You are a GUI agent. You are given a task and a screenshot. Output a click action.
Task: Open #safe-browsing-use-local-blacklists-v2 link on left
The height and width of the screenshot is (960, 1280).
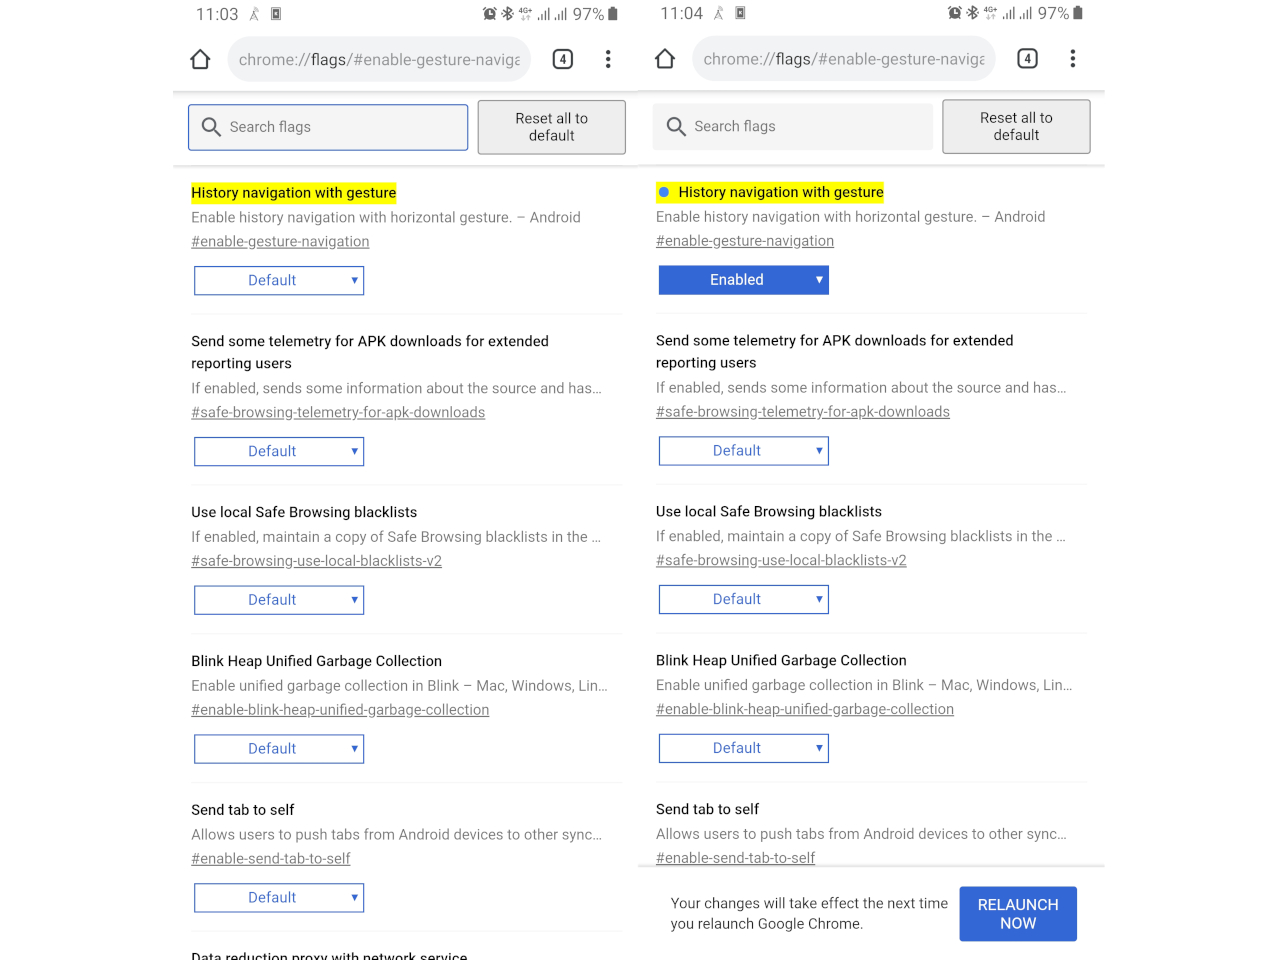coord(316,561)
